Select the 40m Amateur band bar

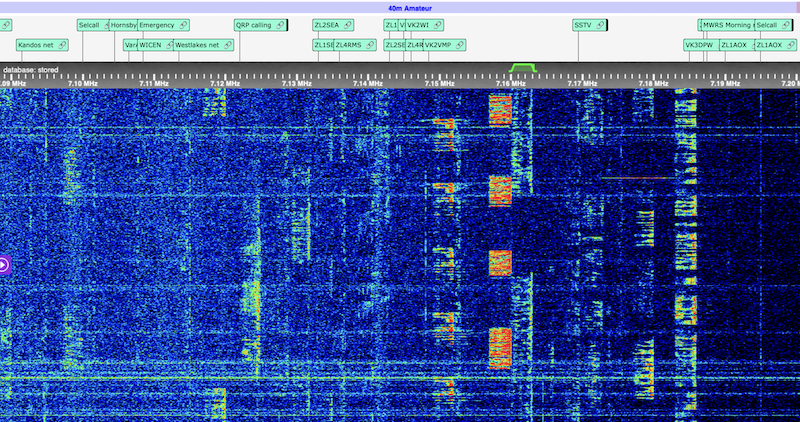click(401, 7)
